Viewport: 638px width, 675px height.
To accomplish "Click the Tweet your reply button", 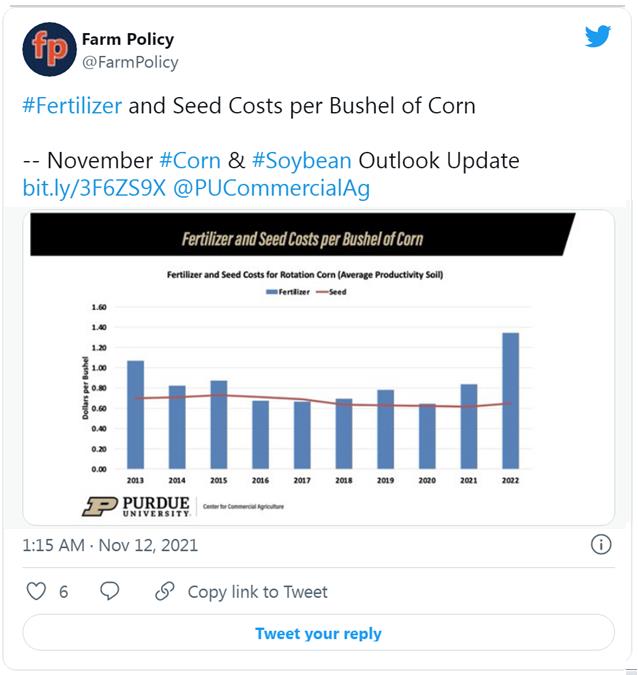I will coord(319,633).
